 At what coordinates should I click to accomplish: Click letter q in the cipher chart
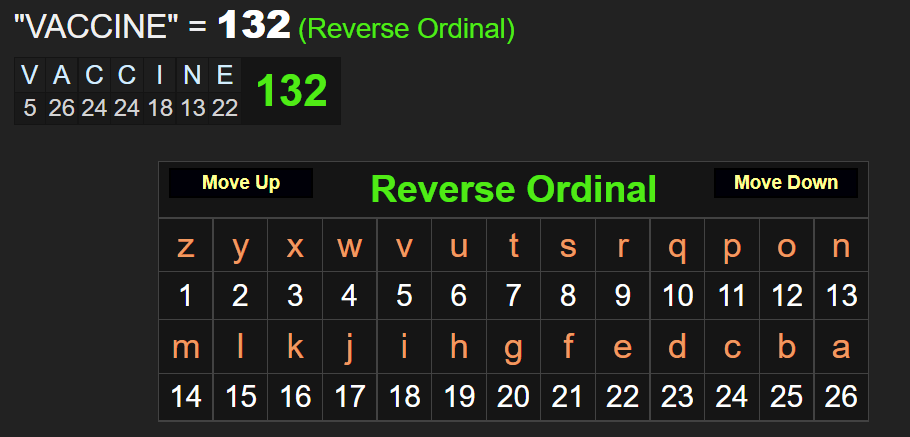click(677, 247)
